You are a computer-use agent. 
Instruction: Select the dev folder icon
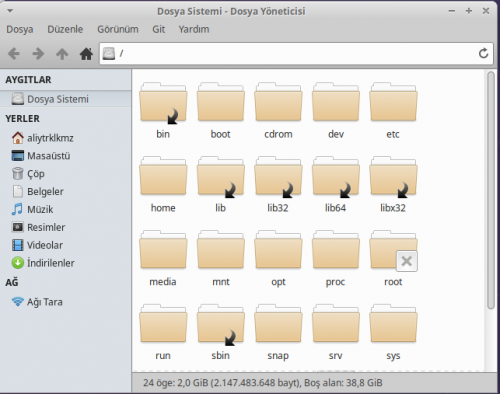pos(336,102)
